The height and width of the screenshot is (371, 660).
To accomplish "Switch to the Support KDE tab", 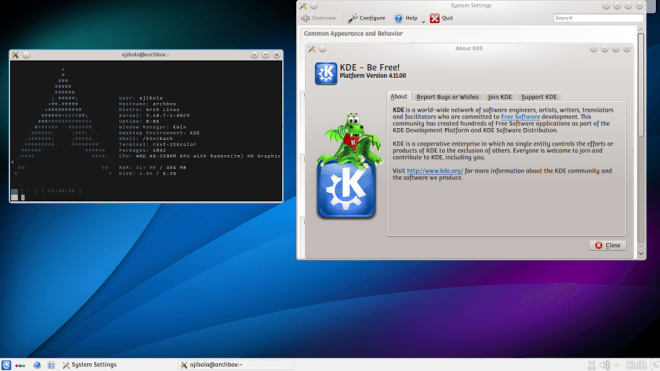I will point(539,97).
